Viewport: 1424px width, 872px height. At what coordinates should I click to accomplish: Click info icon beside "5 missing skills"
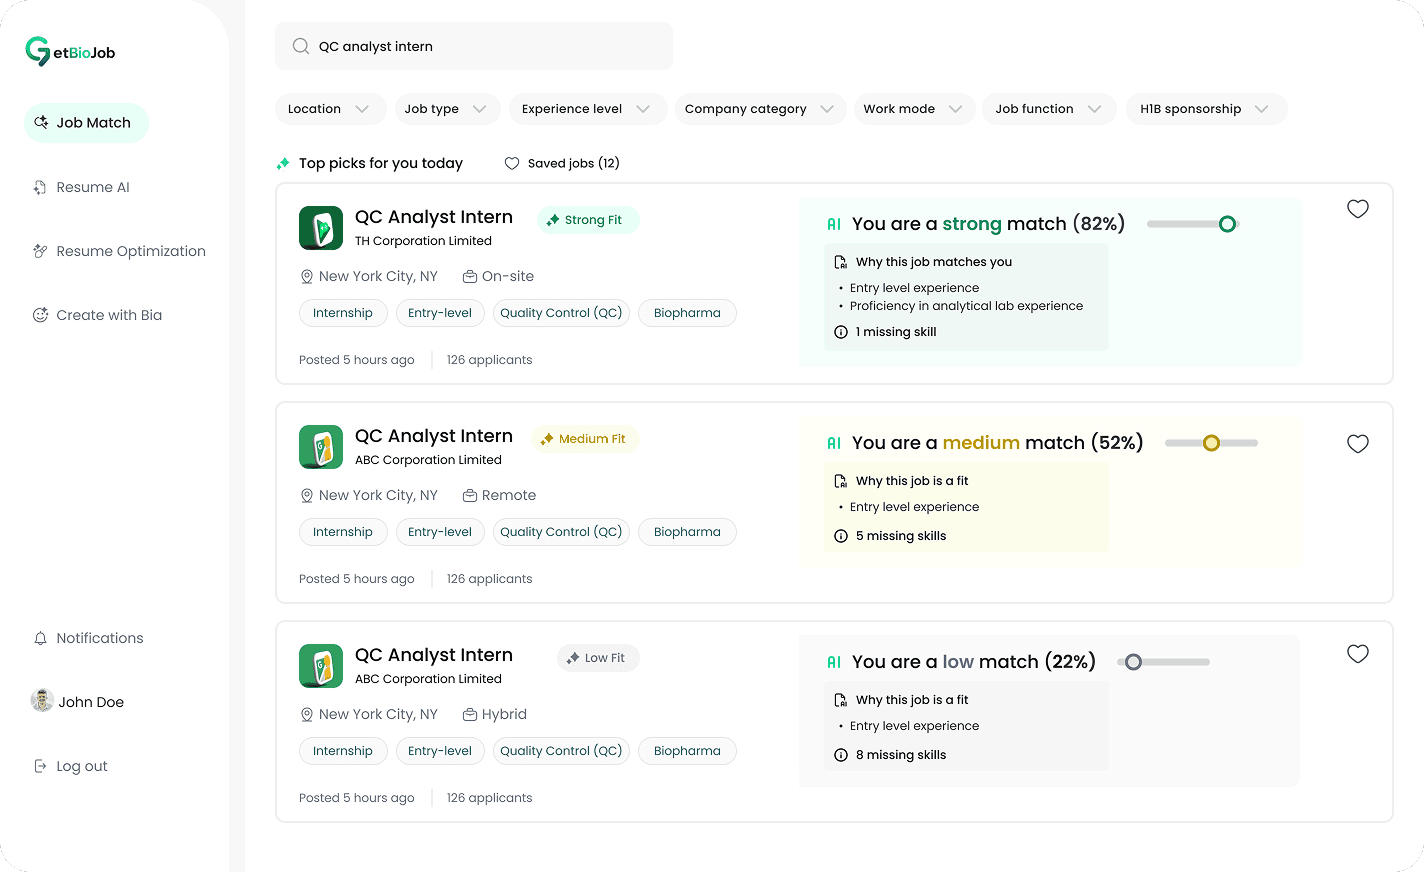(x=841, y=536)
